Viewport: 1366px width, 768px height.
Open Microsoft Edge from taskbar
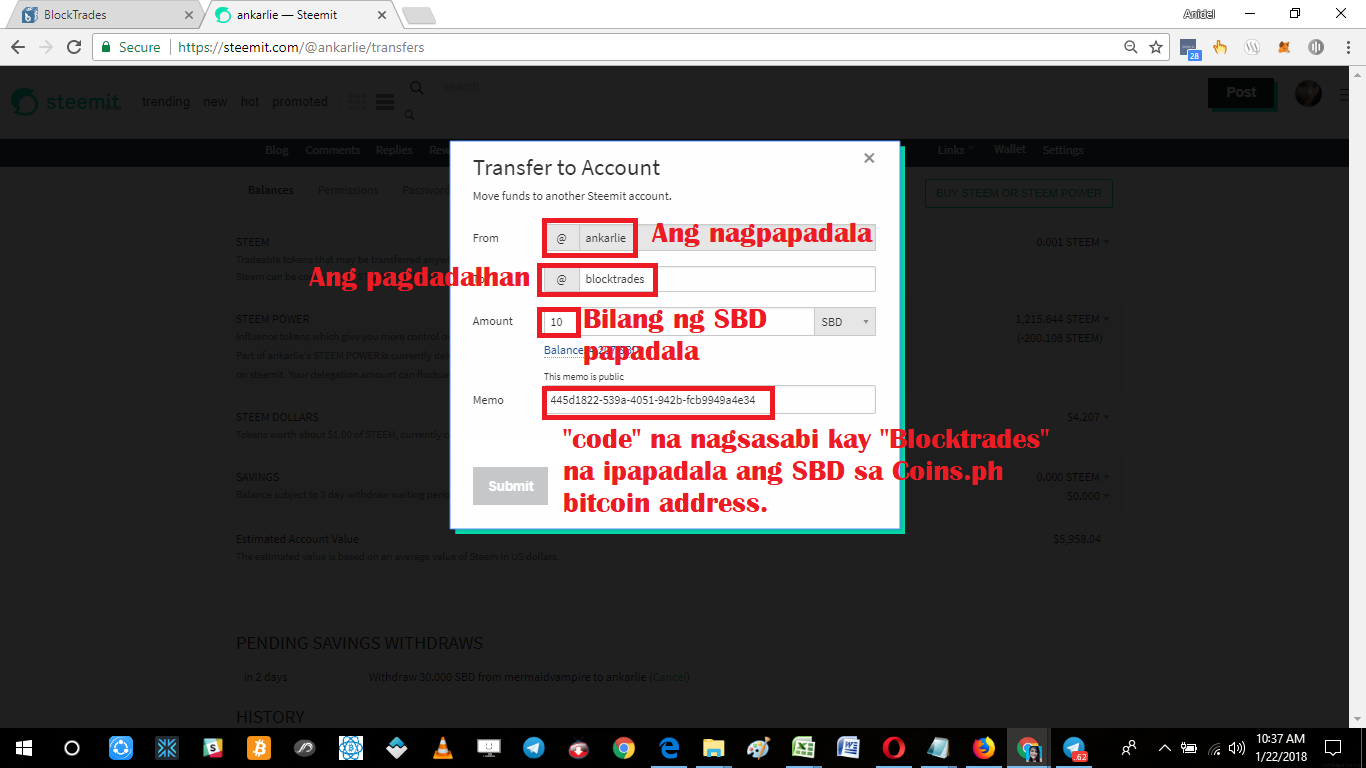[x=669, y=747]
